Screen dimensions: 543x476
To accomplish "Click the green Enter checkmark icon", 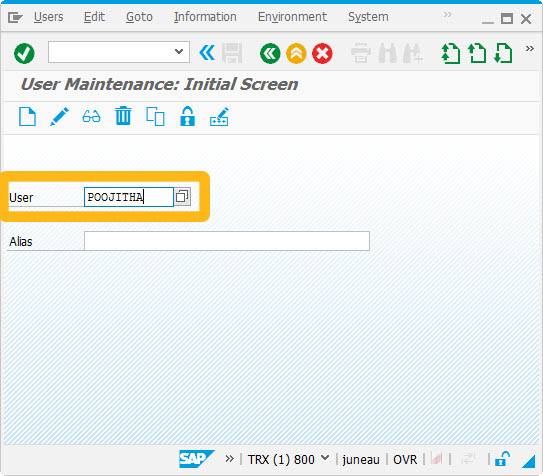I will point(24,53).
